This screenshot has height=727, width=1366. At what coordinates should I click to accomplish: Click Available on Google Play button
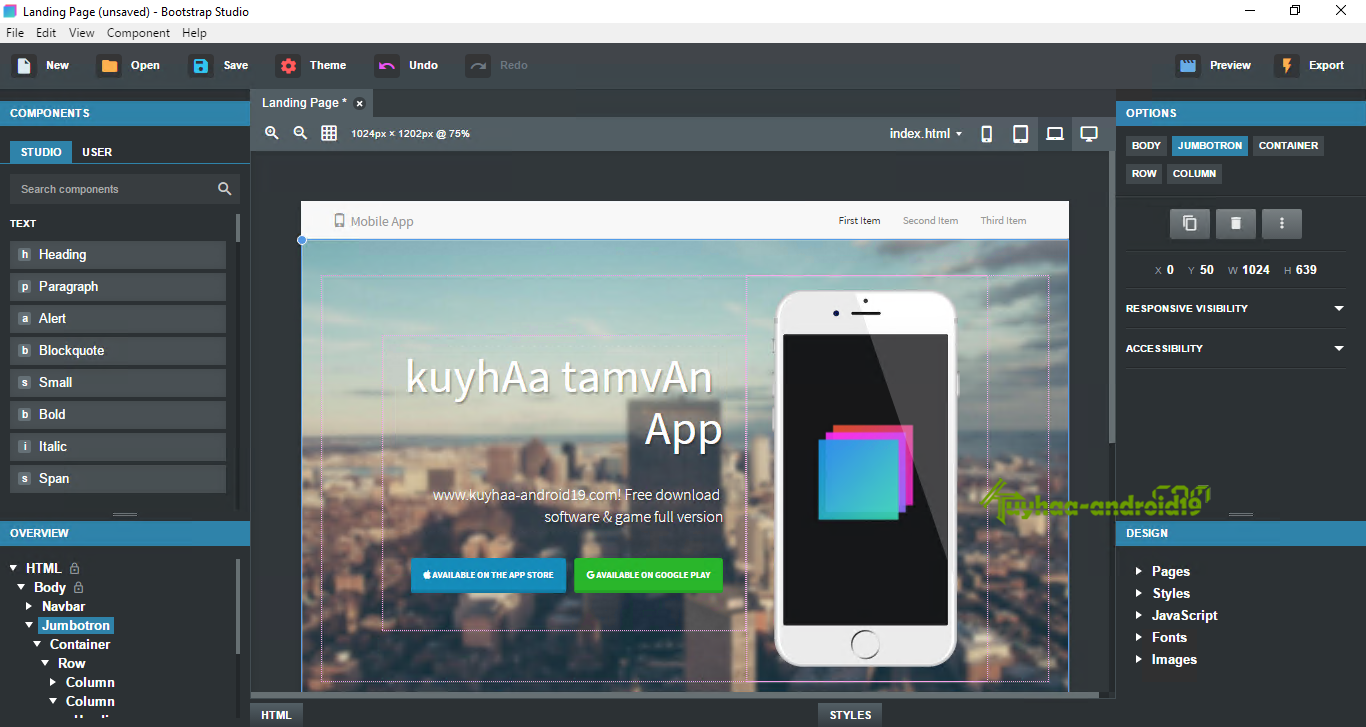(x=648, y=575)
